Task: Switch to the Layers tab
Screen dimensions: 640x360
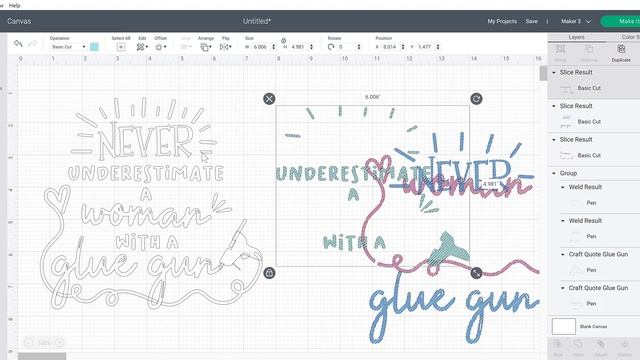Action: 576,37
